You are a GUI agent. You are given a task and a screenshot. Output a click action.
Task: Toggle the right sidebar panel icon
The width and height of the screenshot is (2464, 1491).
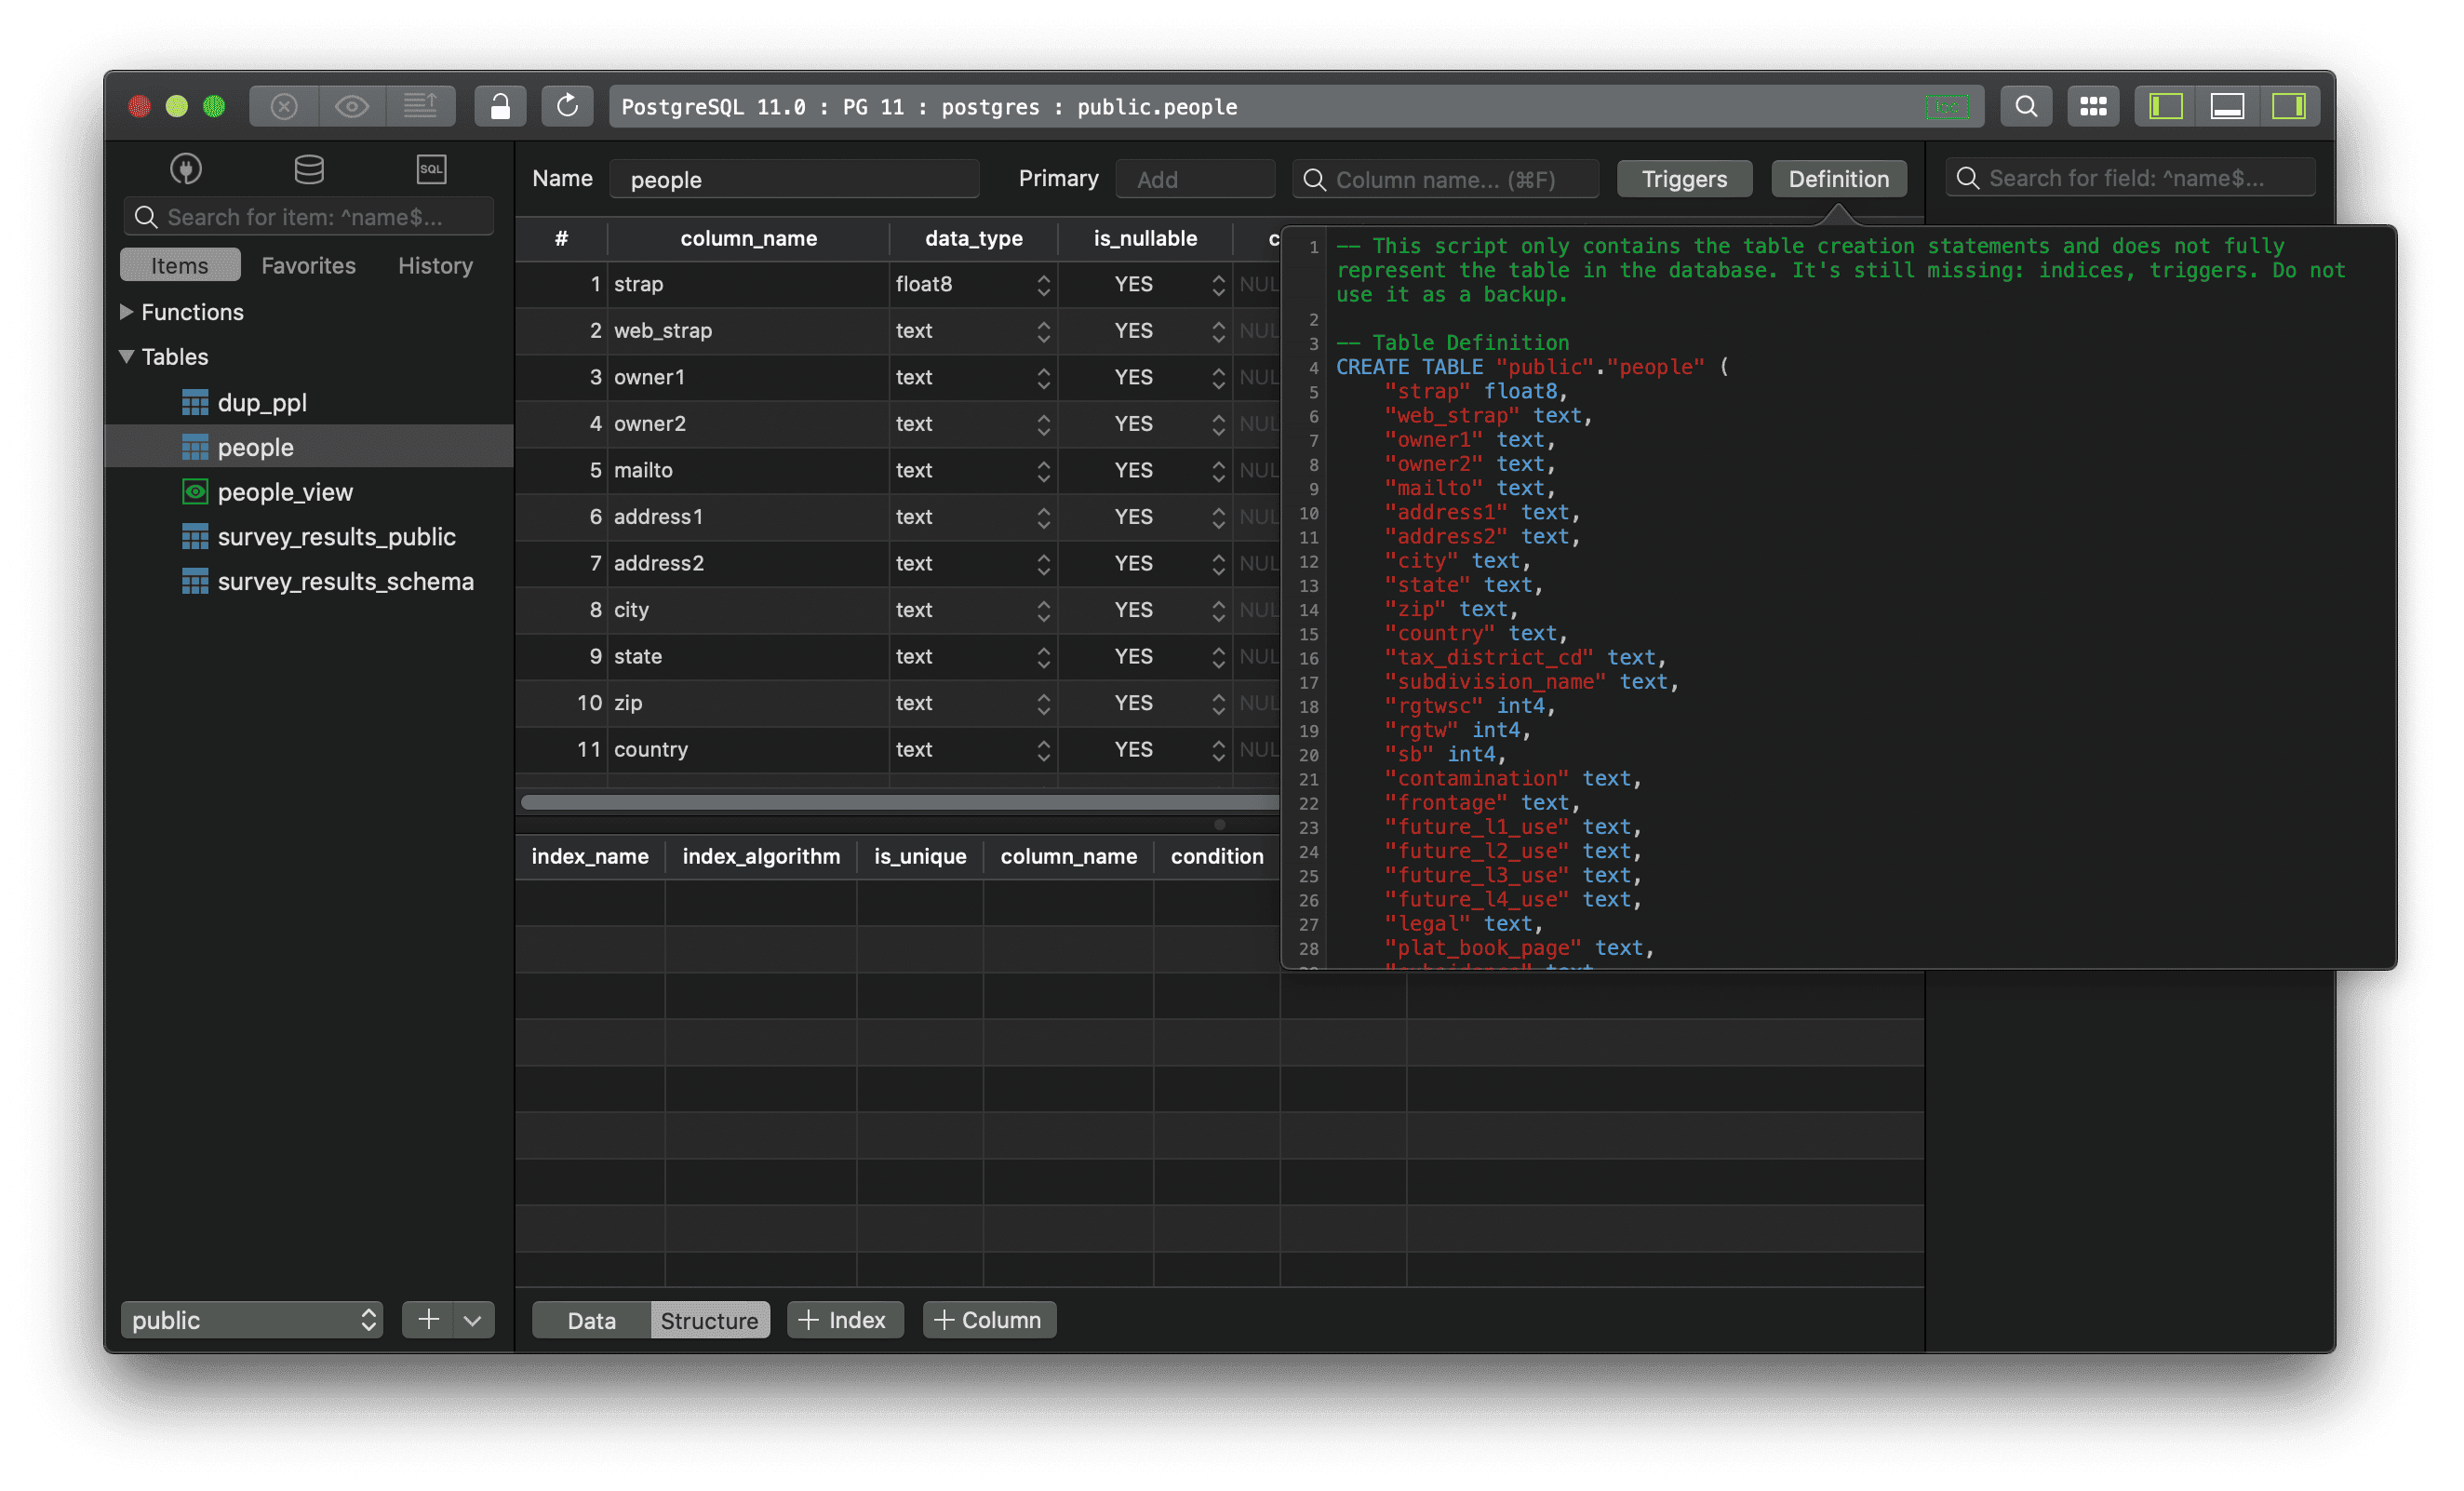pyautogui.click(x=2288, y=106)
